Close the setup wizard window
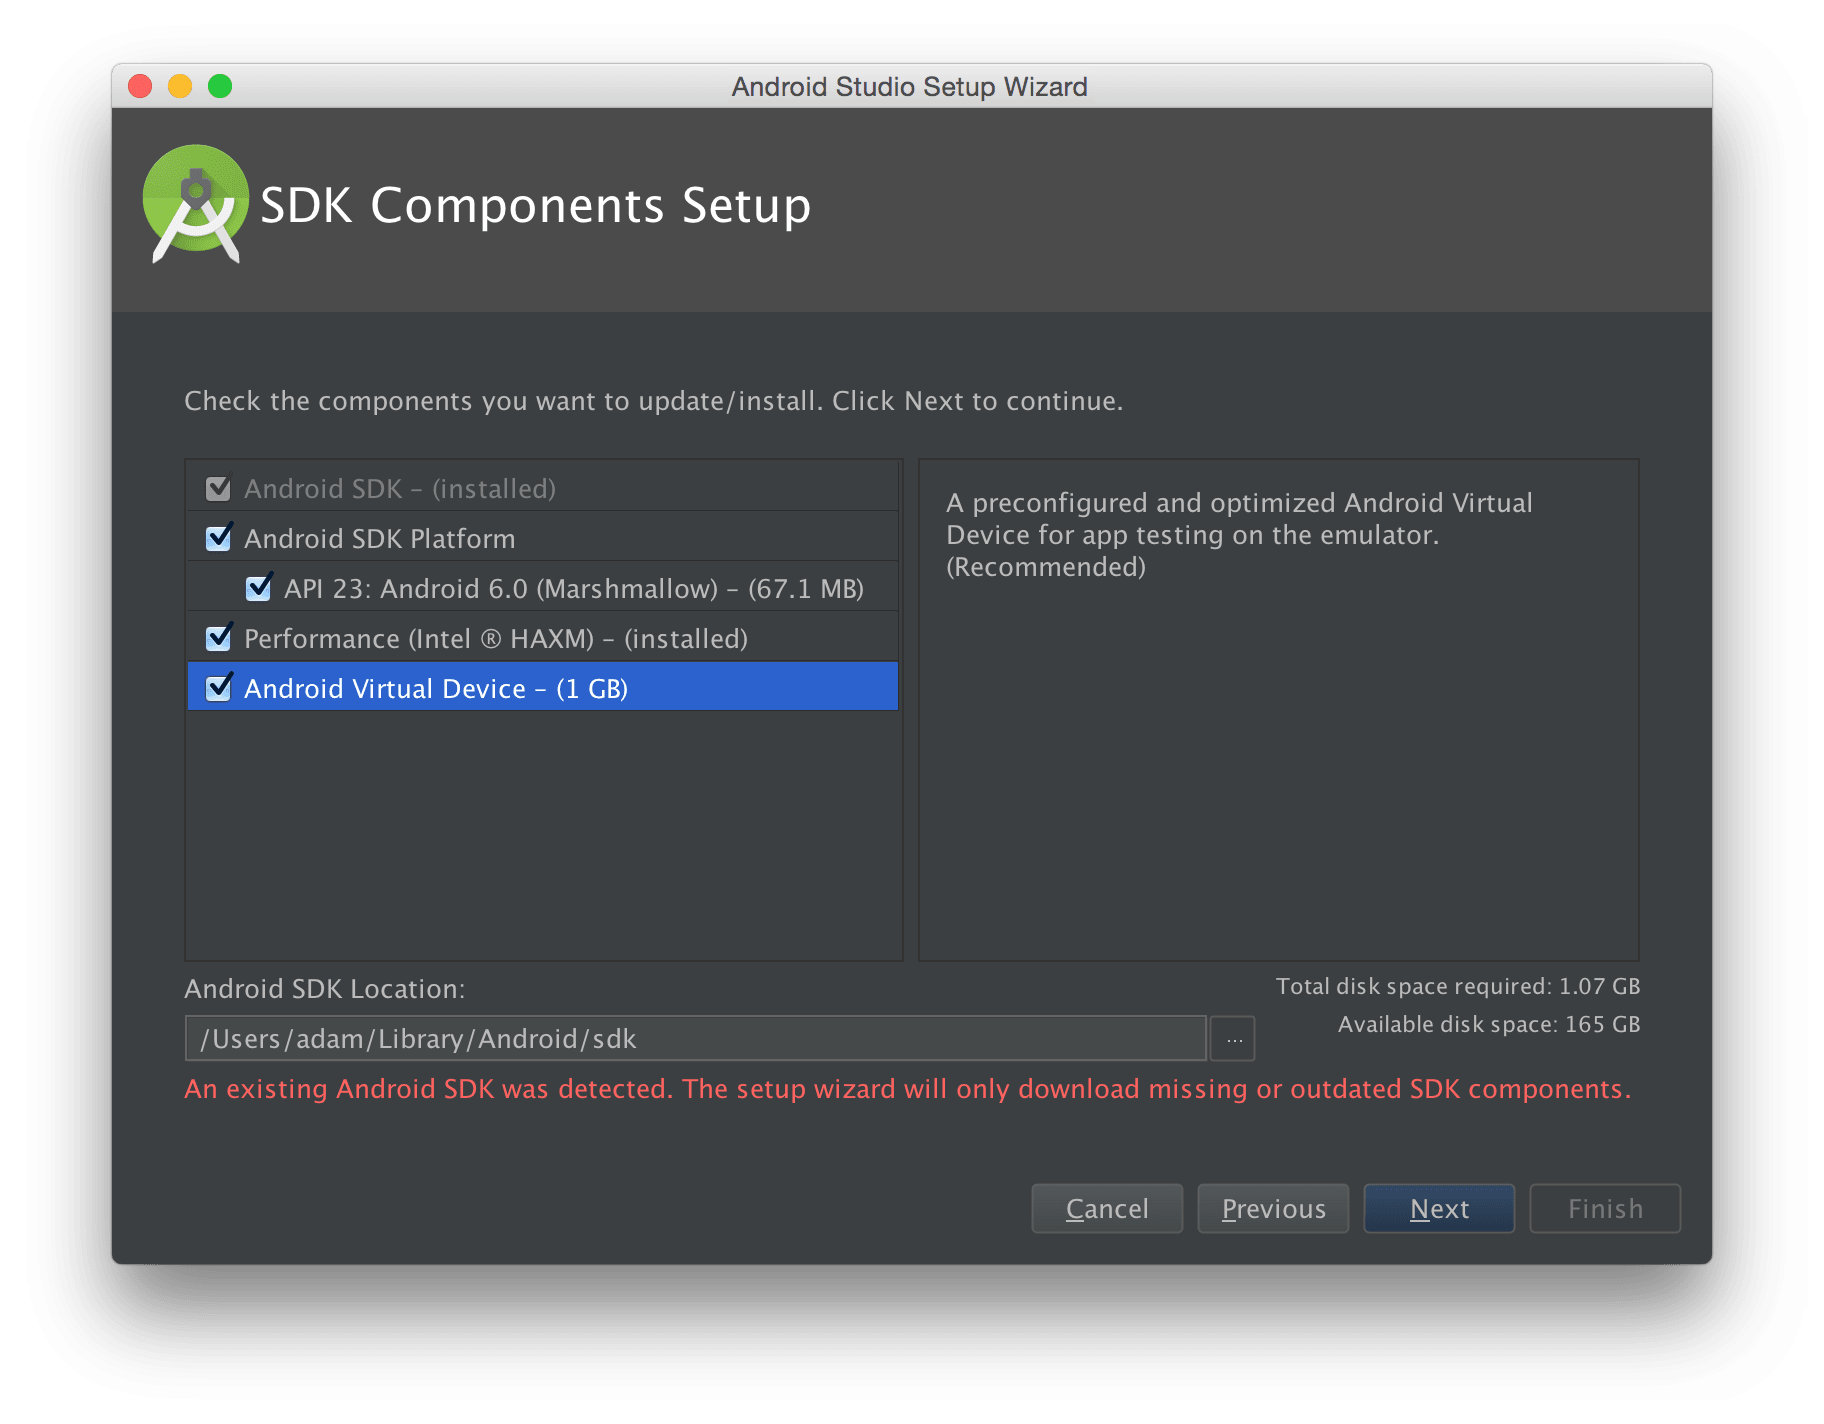Image resolution: width=1824 pixels, height=1424 pixels. point(140,87)
